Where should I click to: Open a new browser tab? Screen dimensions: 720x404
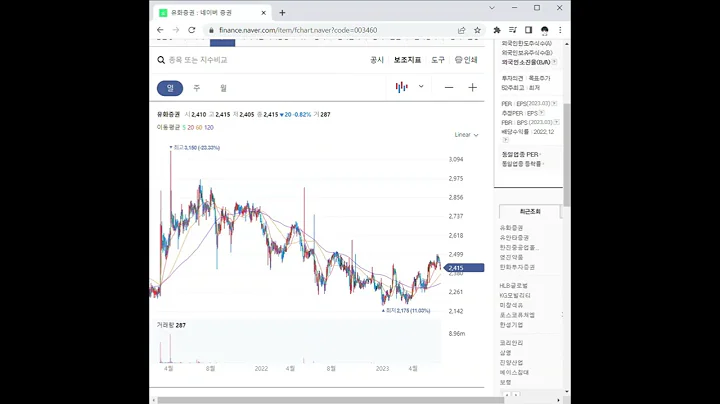(282, 13)
